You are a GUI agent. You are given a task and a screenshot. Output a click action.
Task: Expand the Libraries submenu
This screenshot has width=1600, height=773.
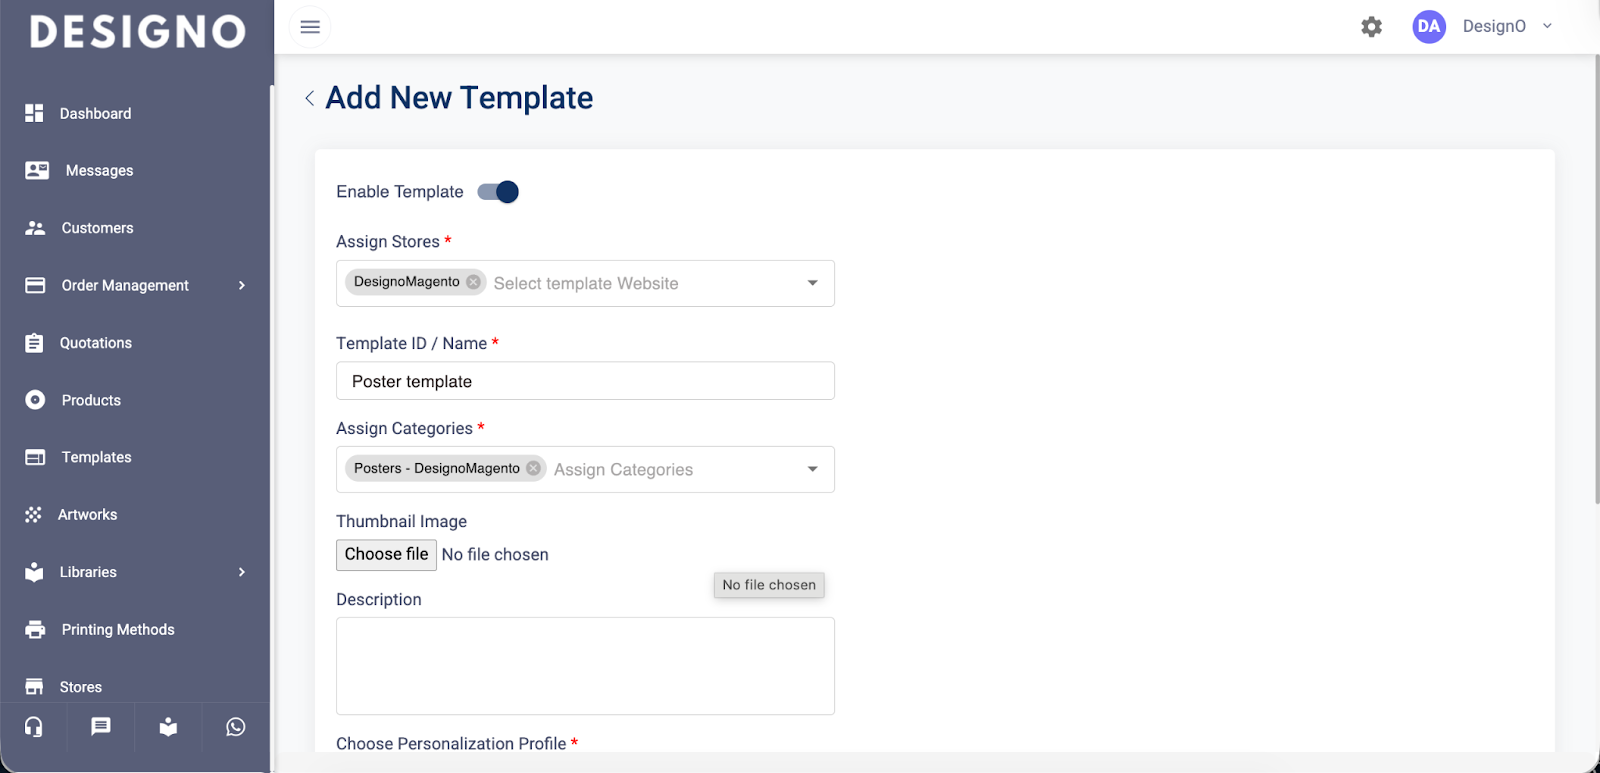tap(241, 572)
